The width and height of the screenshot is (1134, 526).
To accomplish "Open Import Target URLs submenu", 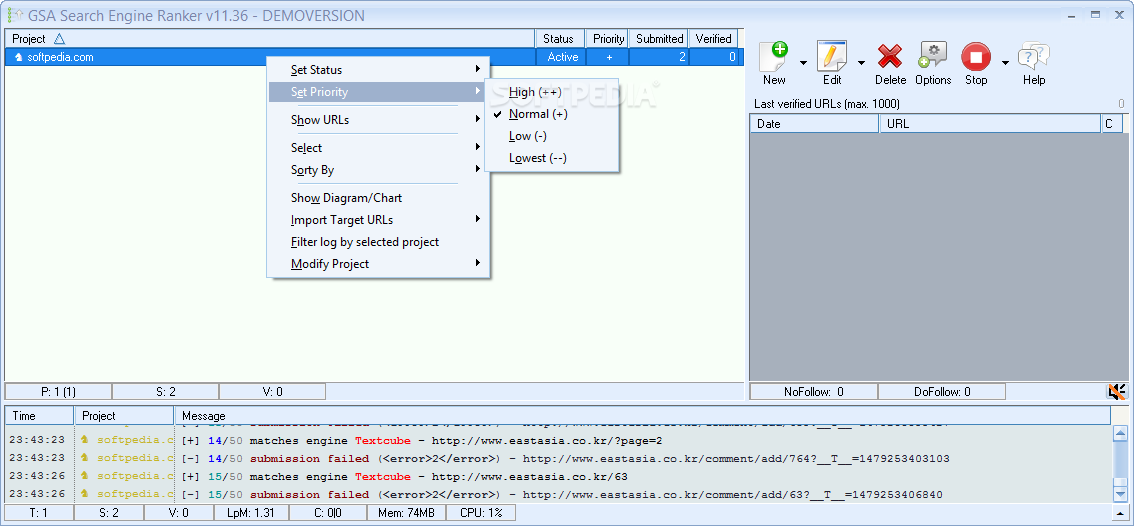I will pyautogui.click(x=379, y=220).
